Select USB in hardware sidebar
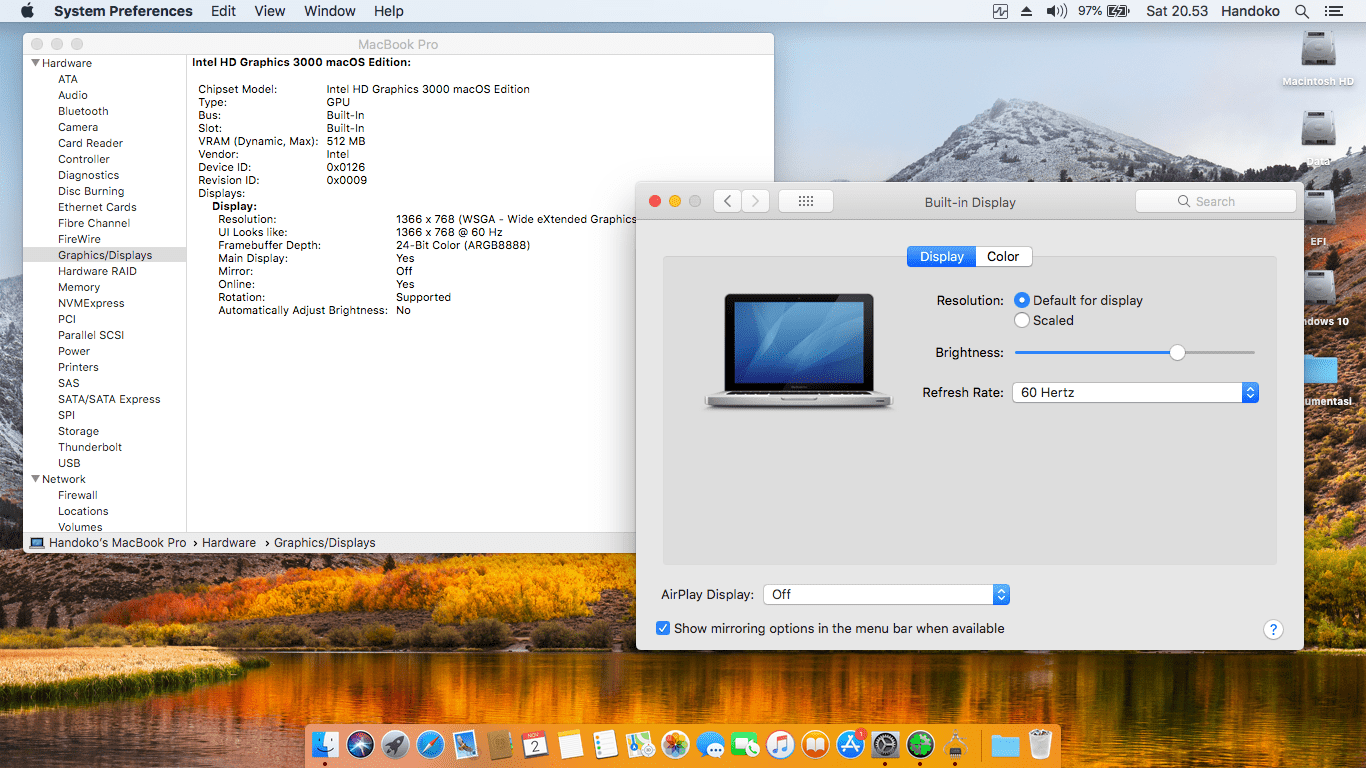The height and width of the screenshot is (768, 1366). coord(69,463)
